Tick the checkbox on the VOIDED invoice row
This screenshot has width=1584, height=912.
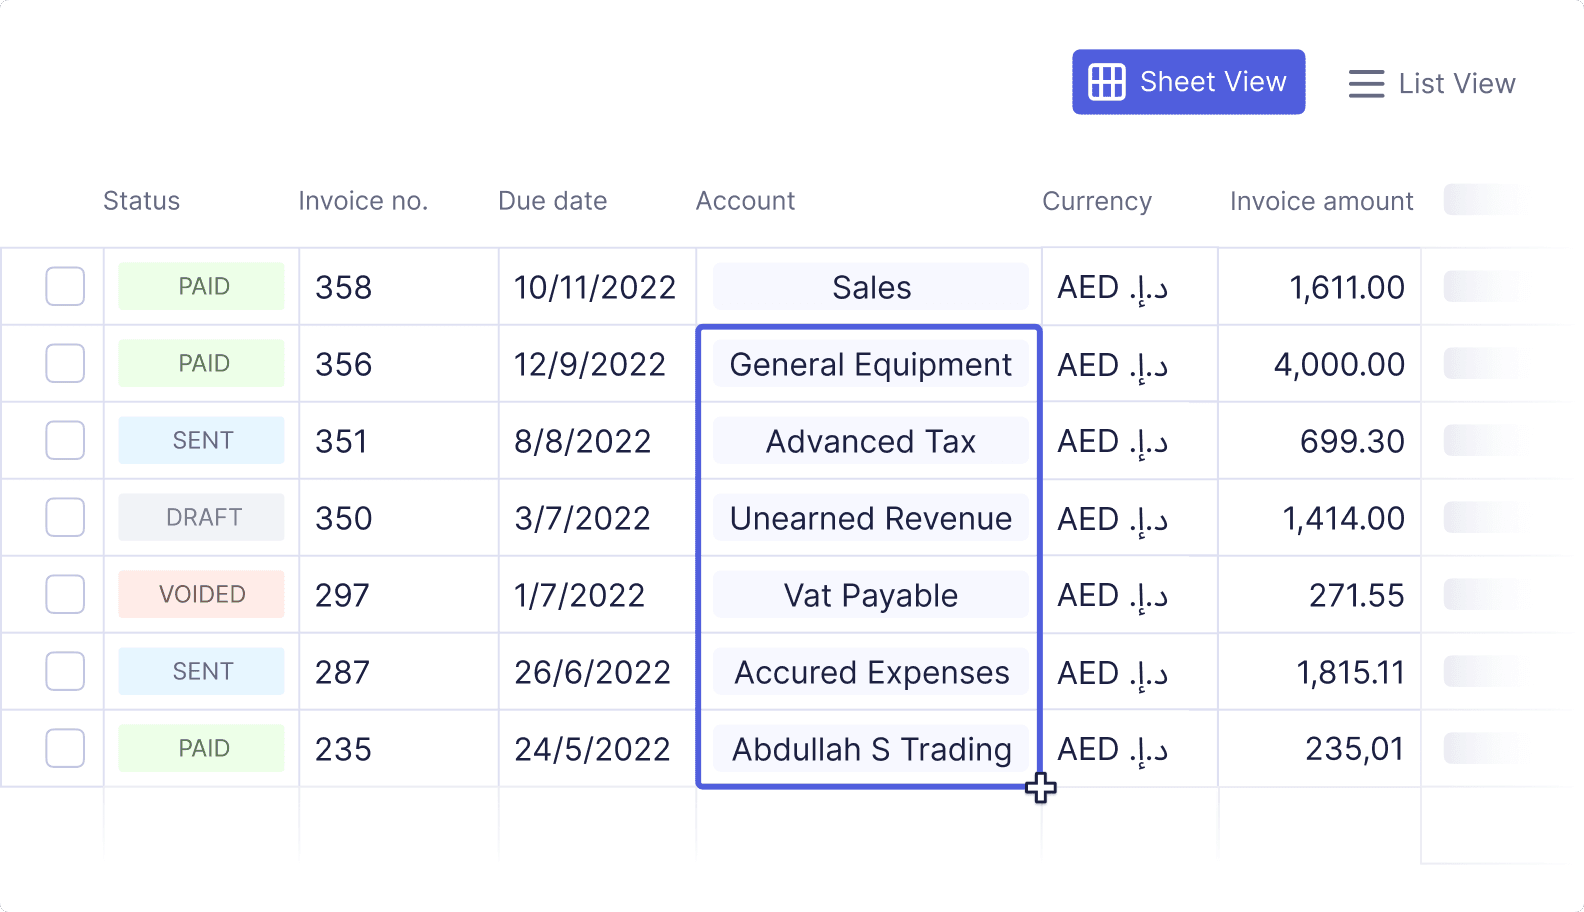coord(64,594)
